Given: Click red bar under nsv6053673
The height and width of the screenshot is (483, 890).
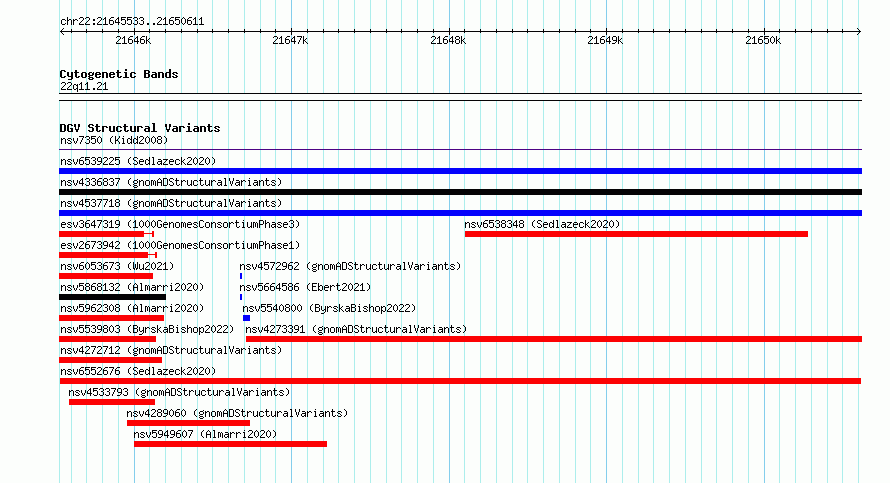Looking at the screenshot, I should [106, 276].
